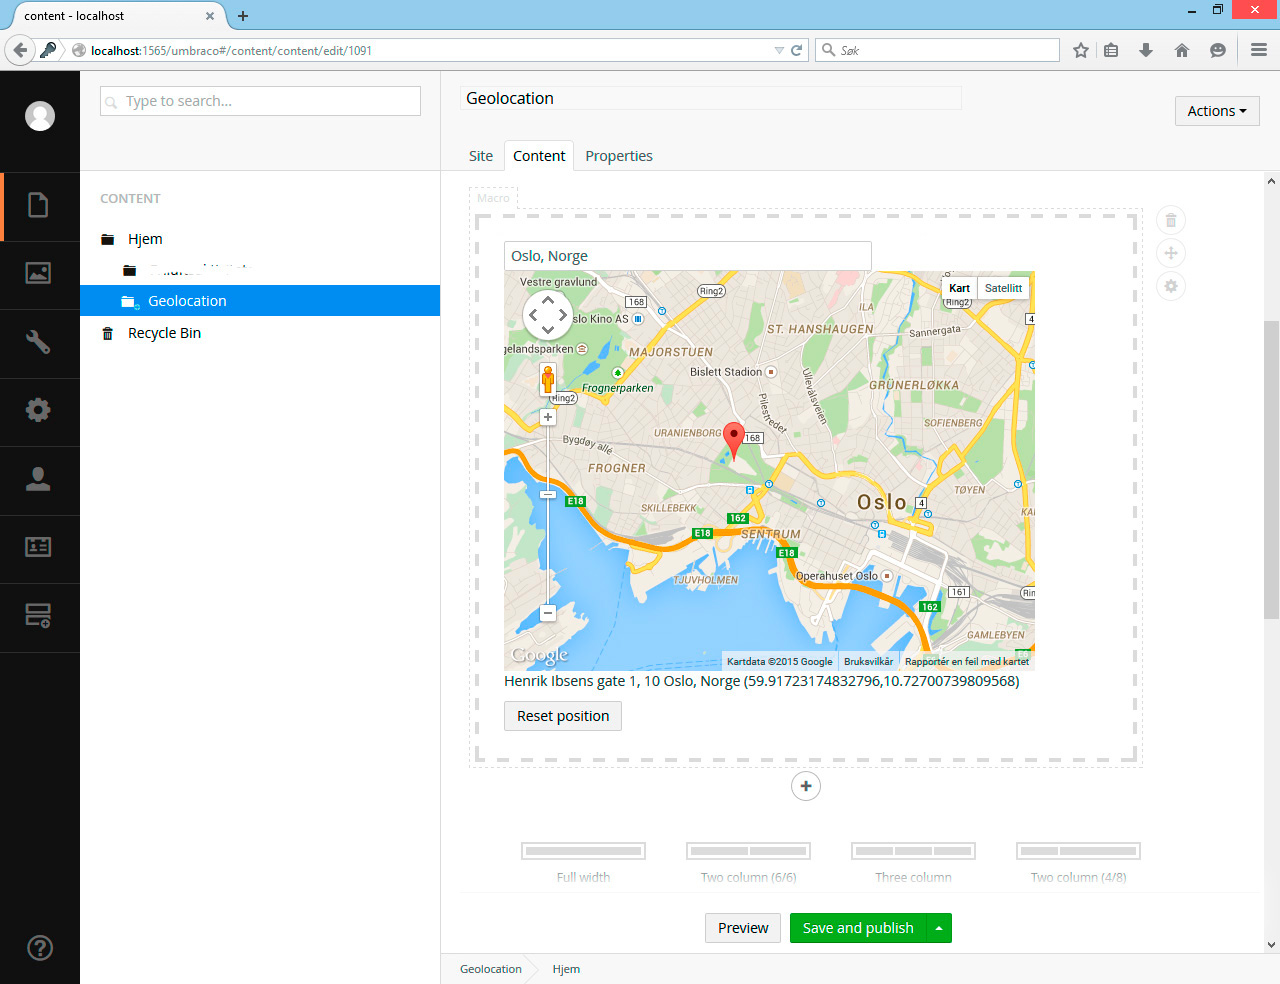Zoom in on the map
Screen dimensions: 1280x984
coord(548,417)
